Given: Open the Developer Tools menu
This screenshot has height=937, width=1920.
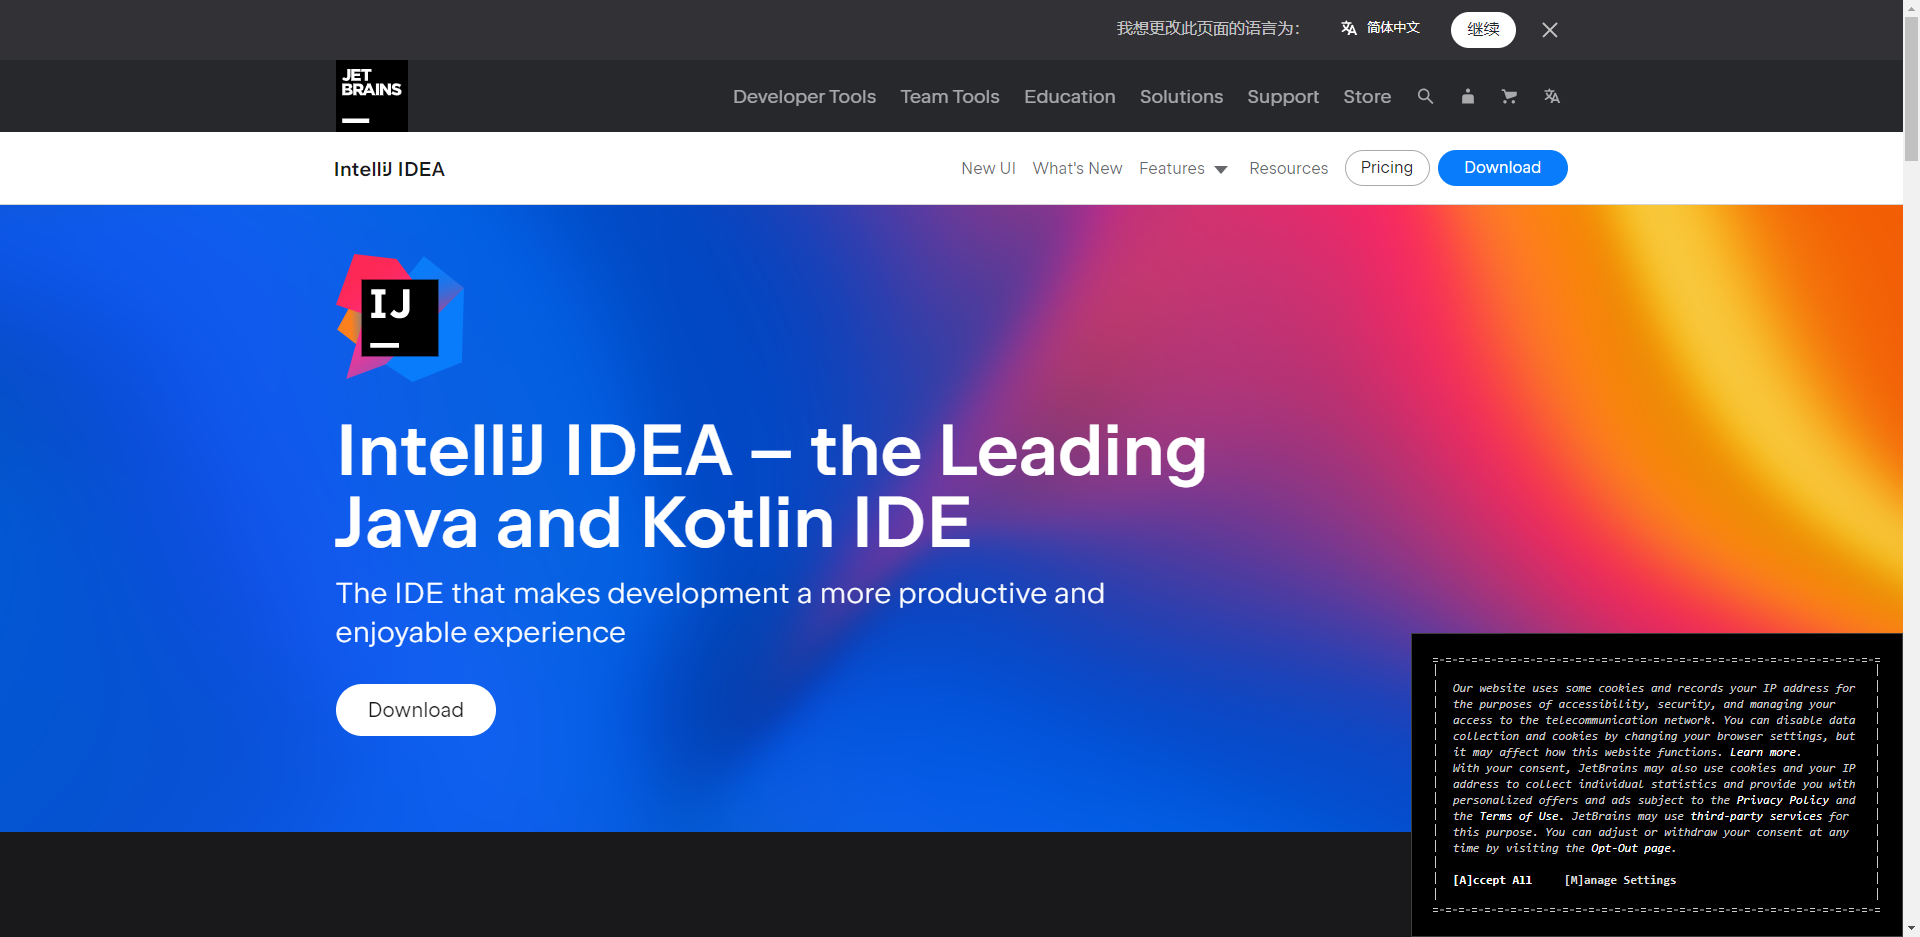Looking at the screenshot, I should click(804, 96).
